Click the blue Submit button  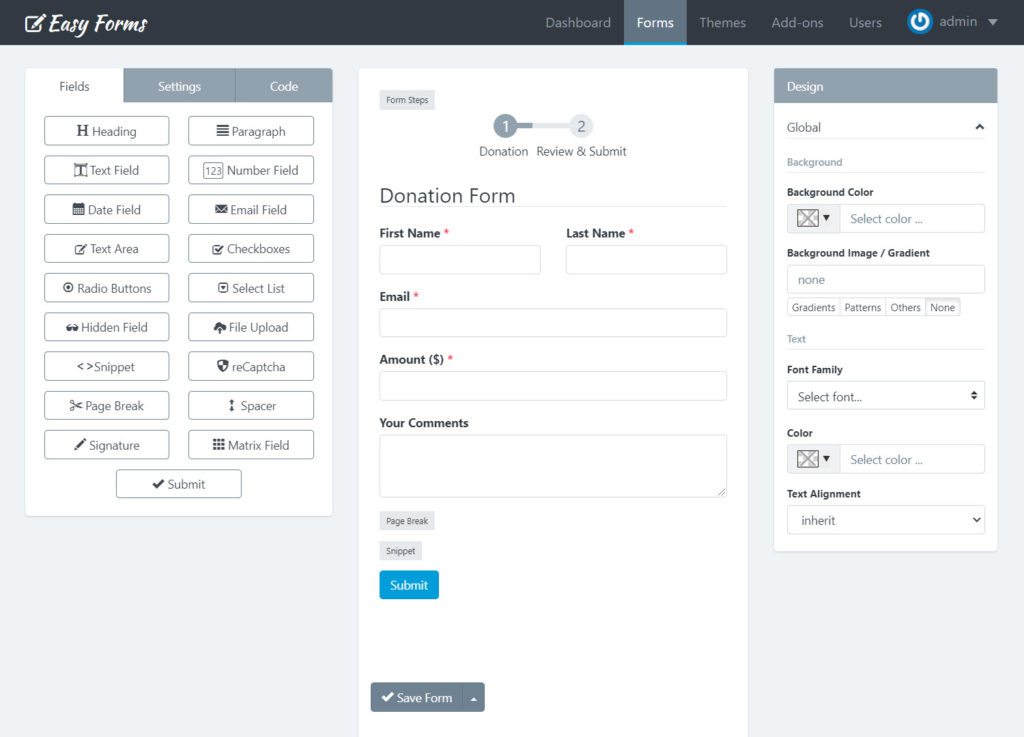point(408,585)
